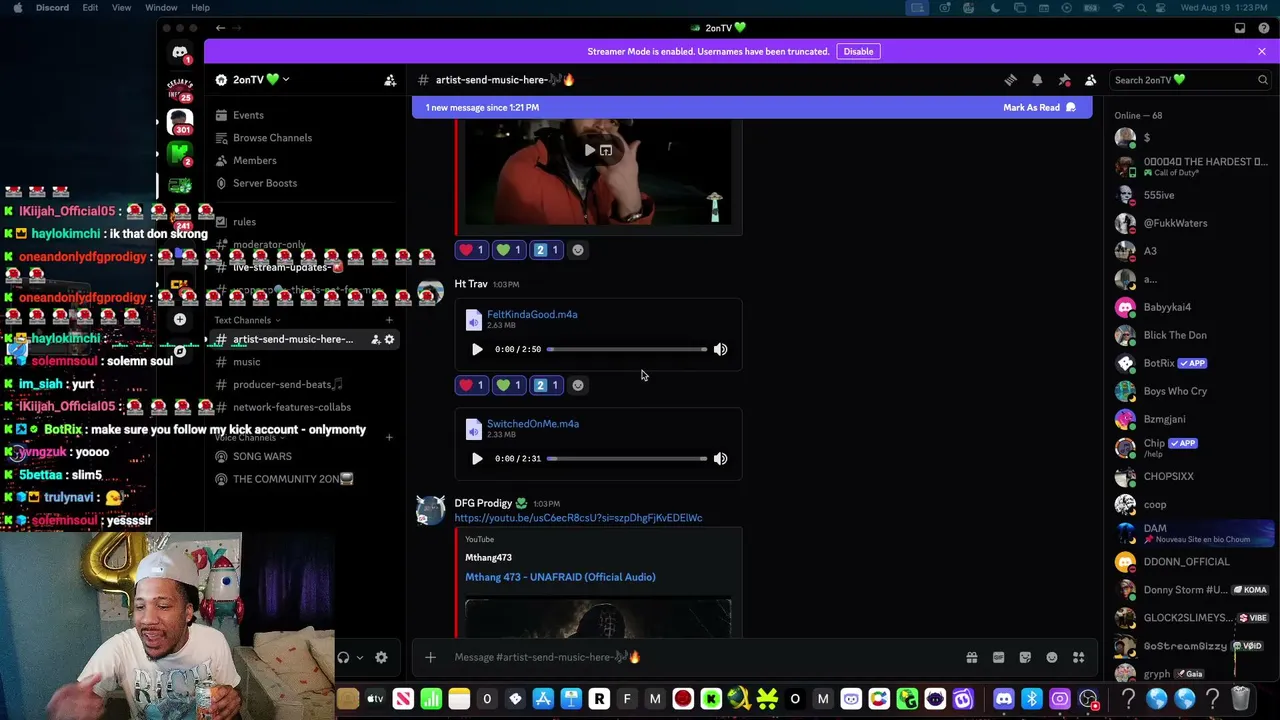Open Trash in the Dock
The image size is (1280, 720).
[1240, 699]
